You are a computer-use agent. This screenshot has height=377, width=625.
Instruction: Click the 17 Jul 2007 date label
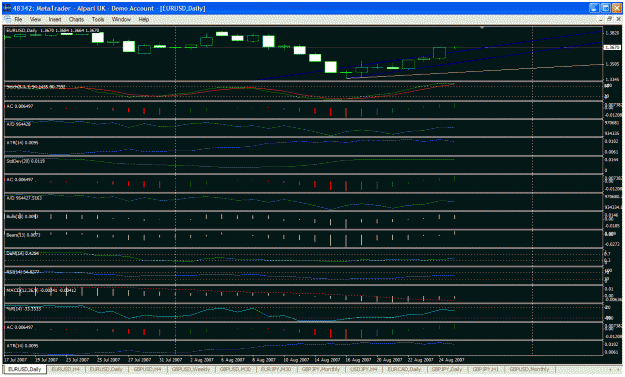click(16, 359)
